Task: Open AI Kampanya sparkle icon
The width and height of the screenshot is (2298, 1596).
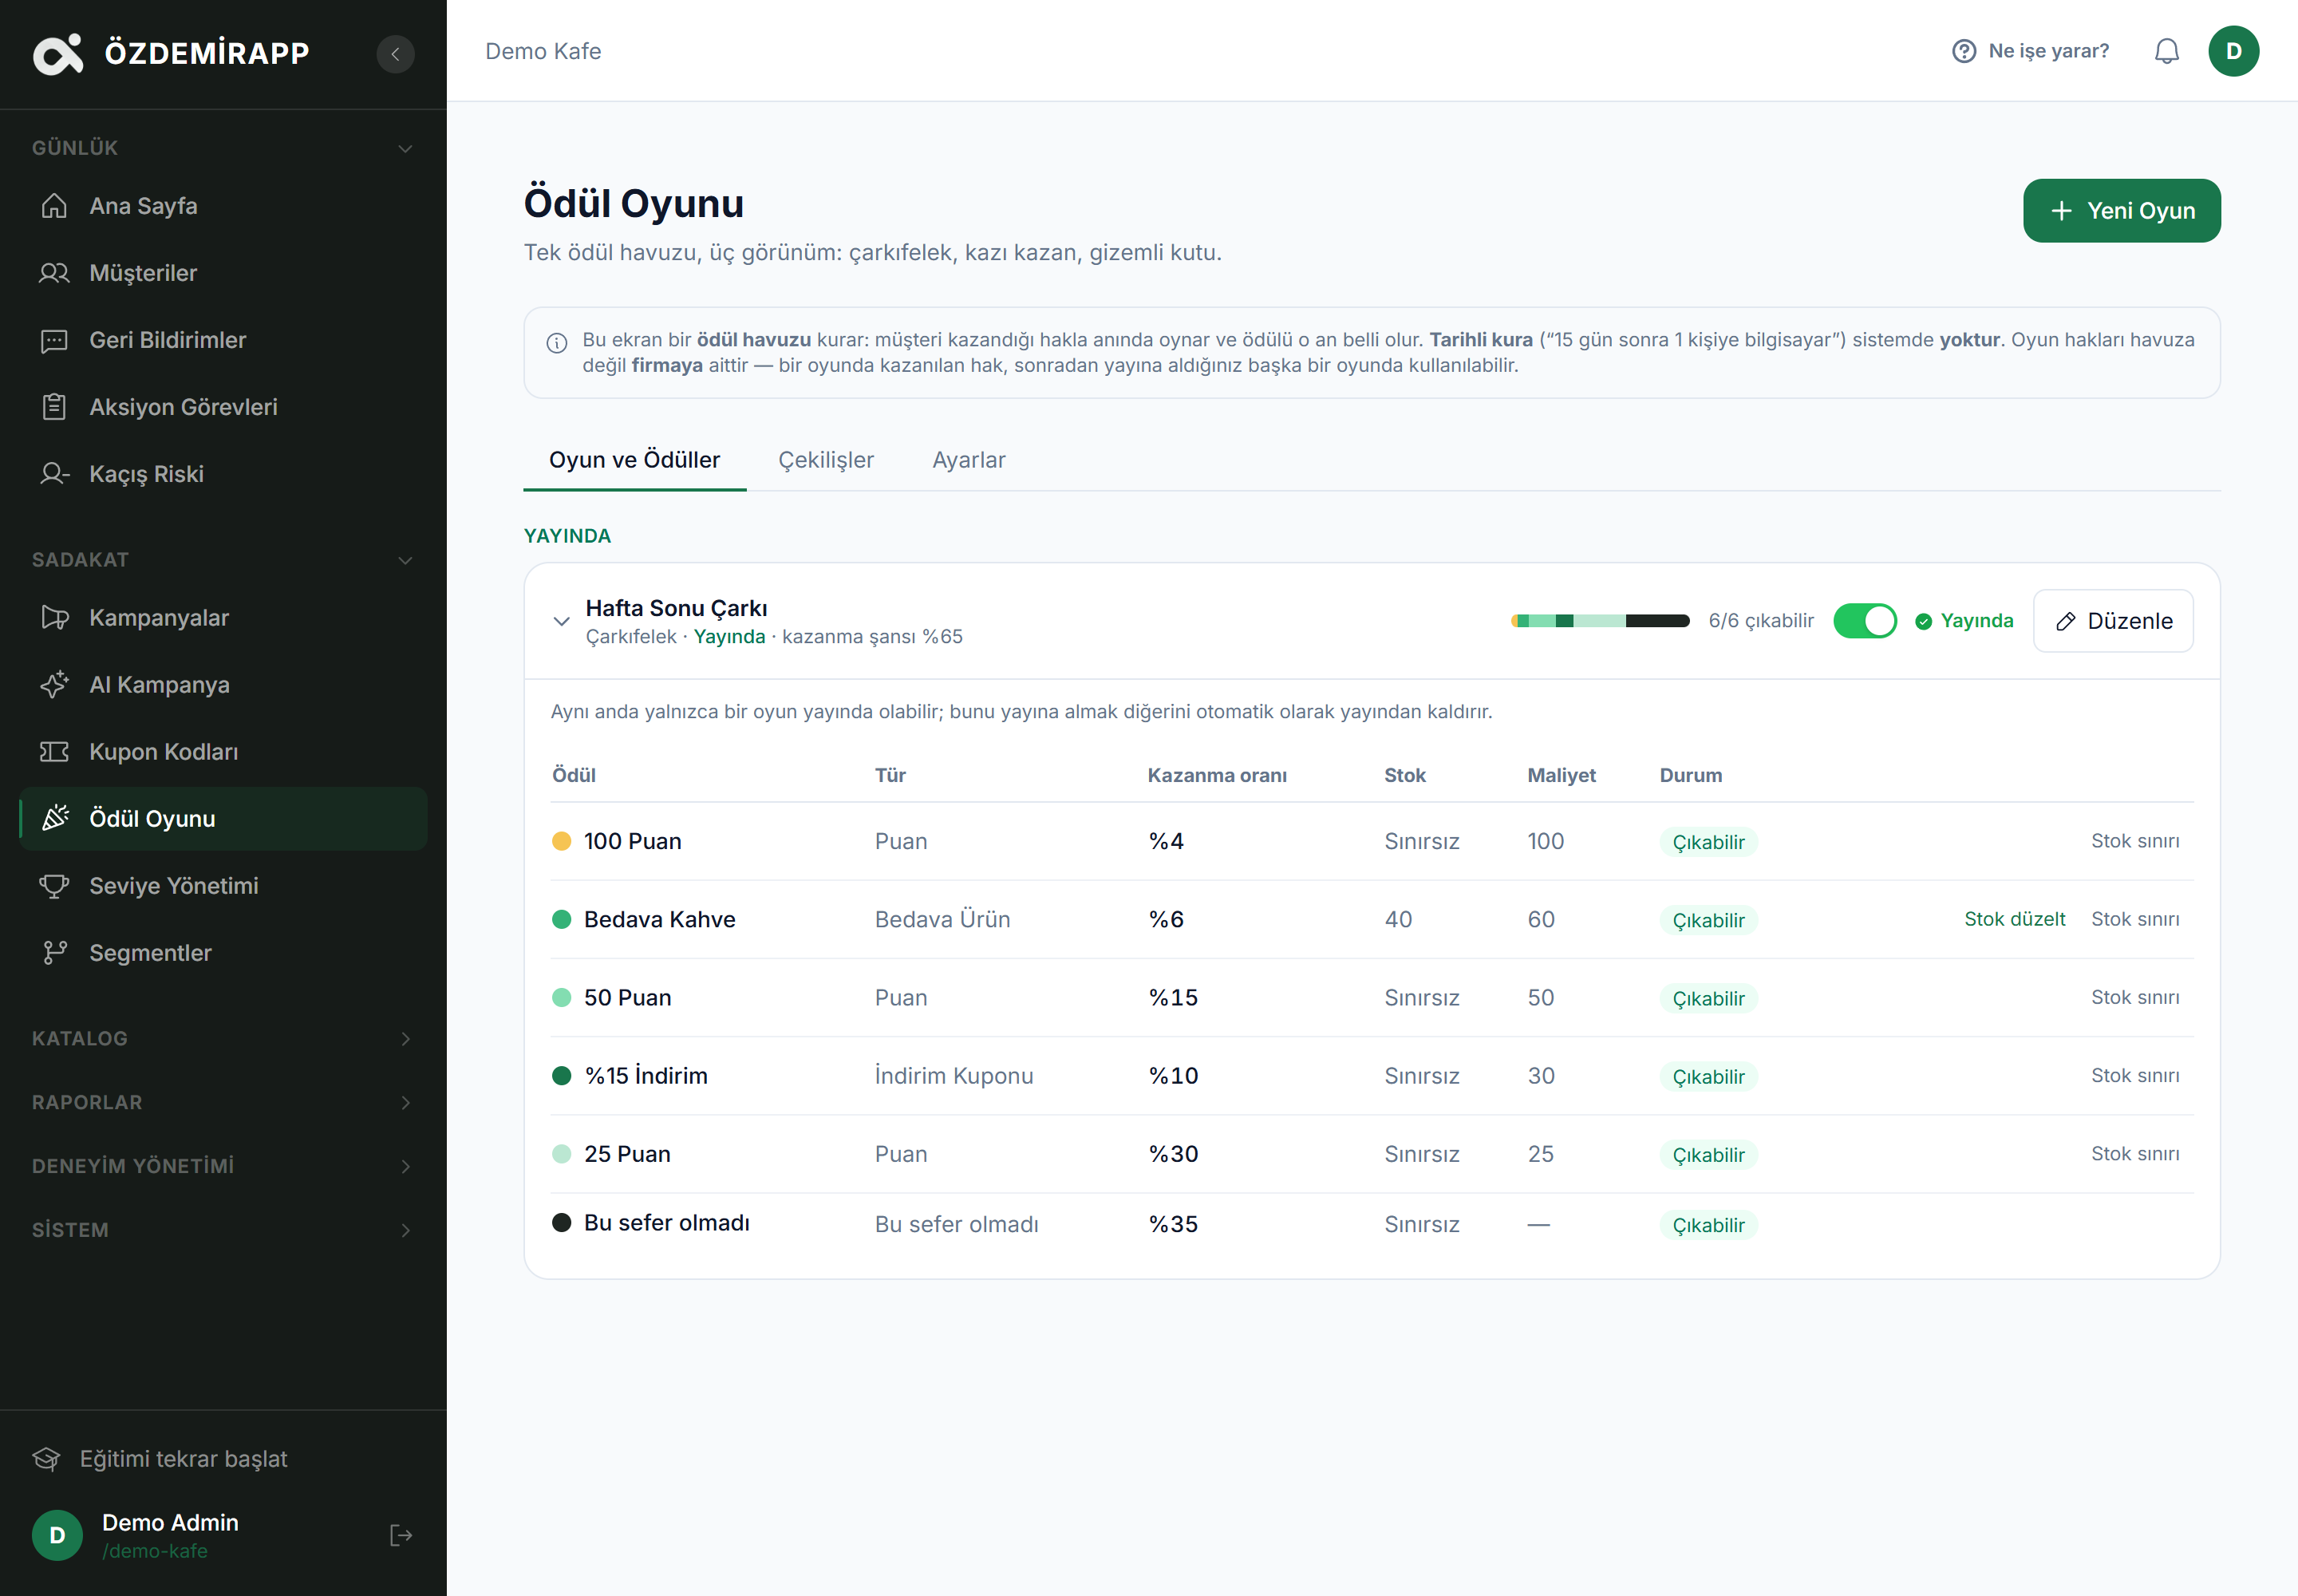Action: pos(54,685)
